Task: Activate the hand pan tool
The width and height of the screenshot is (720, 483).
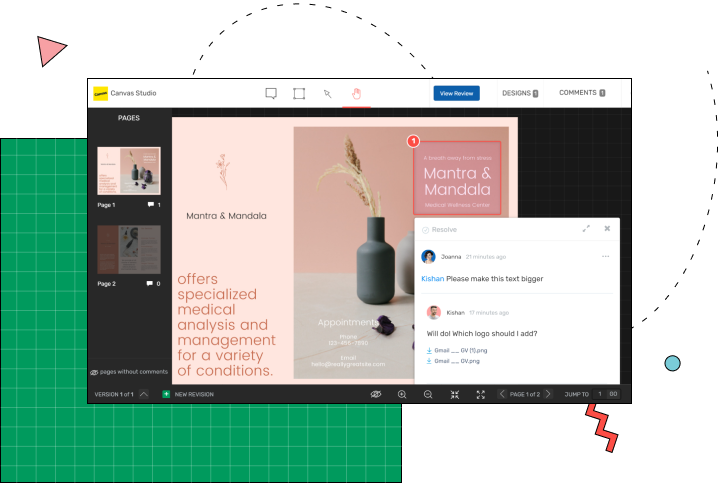Action: click(x=356, y=93)
